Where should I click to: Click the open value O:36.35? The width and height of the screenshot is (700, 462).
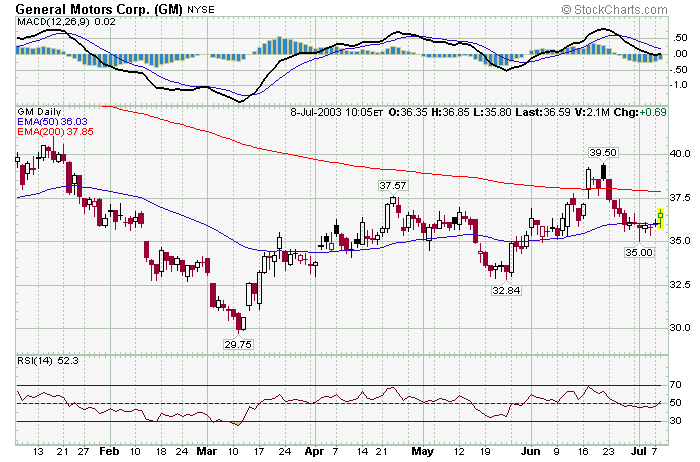tap(408, 112)
